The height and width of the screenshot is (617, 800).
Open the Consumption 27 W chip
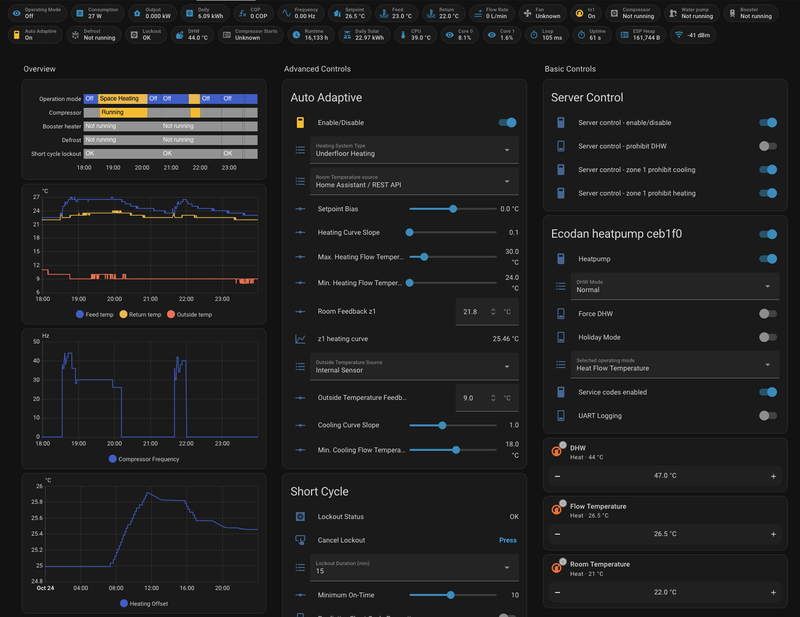click(x=97, y=13)
